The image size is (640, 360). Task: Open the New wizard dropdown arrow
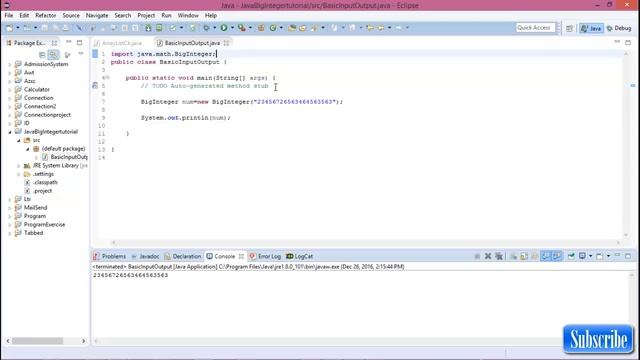(x=18, y=28)
